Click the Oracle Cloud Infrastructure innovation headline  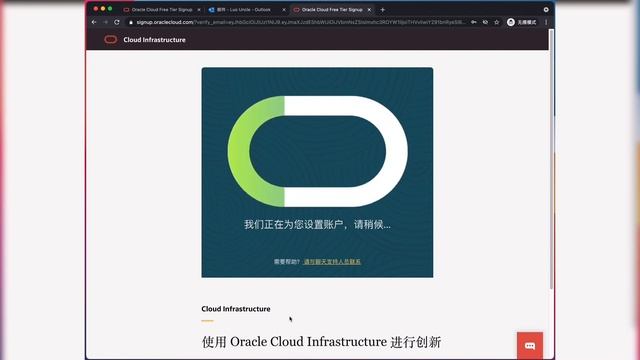pyautogui.click(x=321, y=342)
